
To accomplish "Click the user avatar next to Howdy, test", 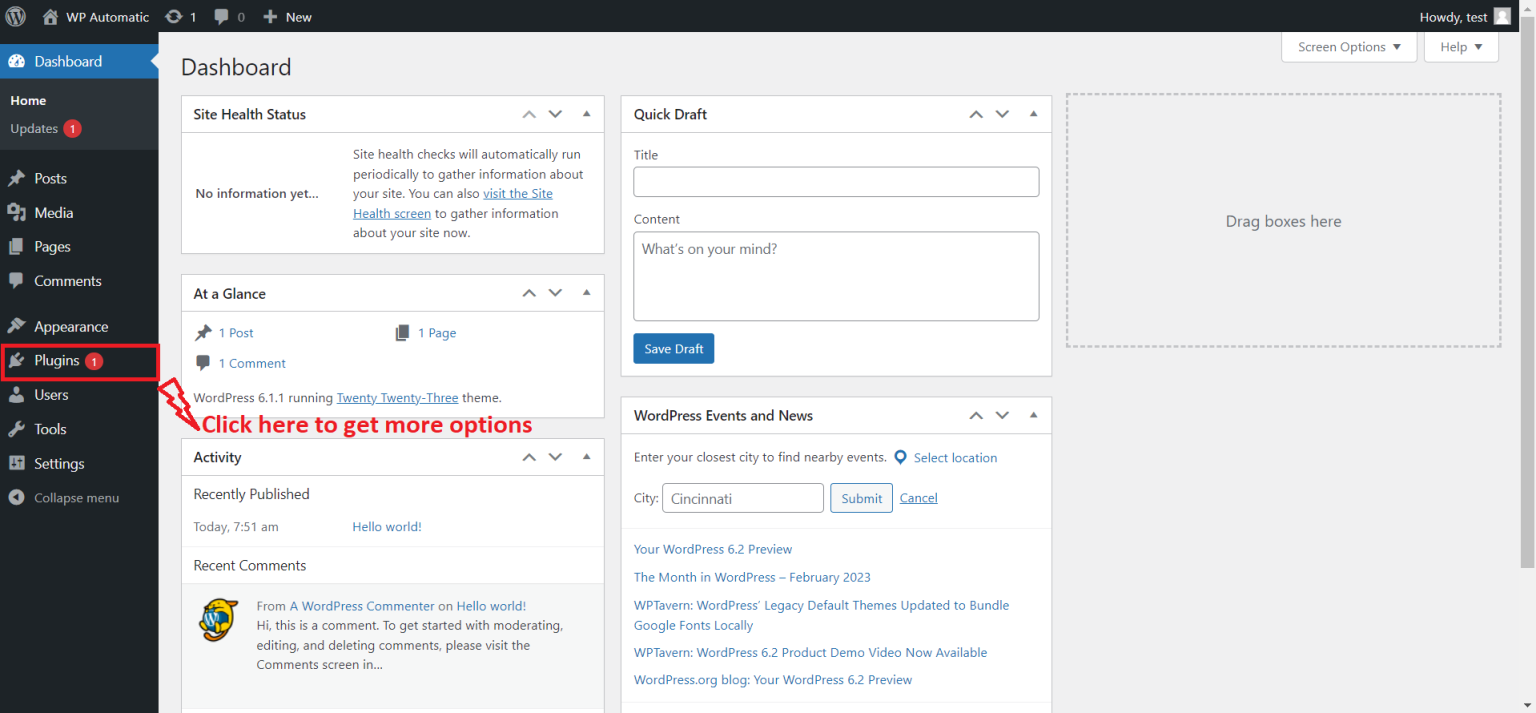I will pos(1502,17).
